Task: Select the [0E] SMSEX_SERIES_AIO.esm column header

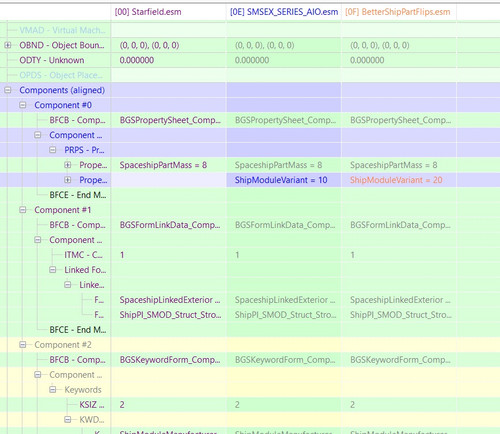Action: click(284, 12)
